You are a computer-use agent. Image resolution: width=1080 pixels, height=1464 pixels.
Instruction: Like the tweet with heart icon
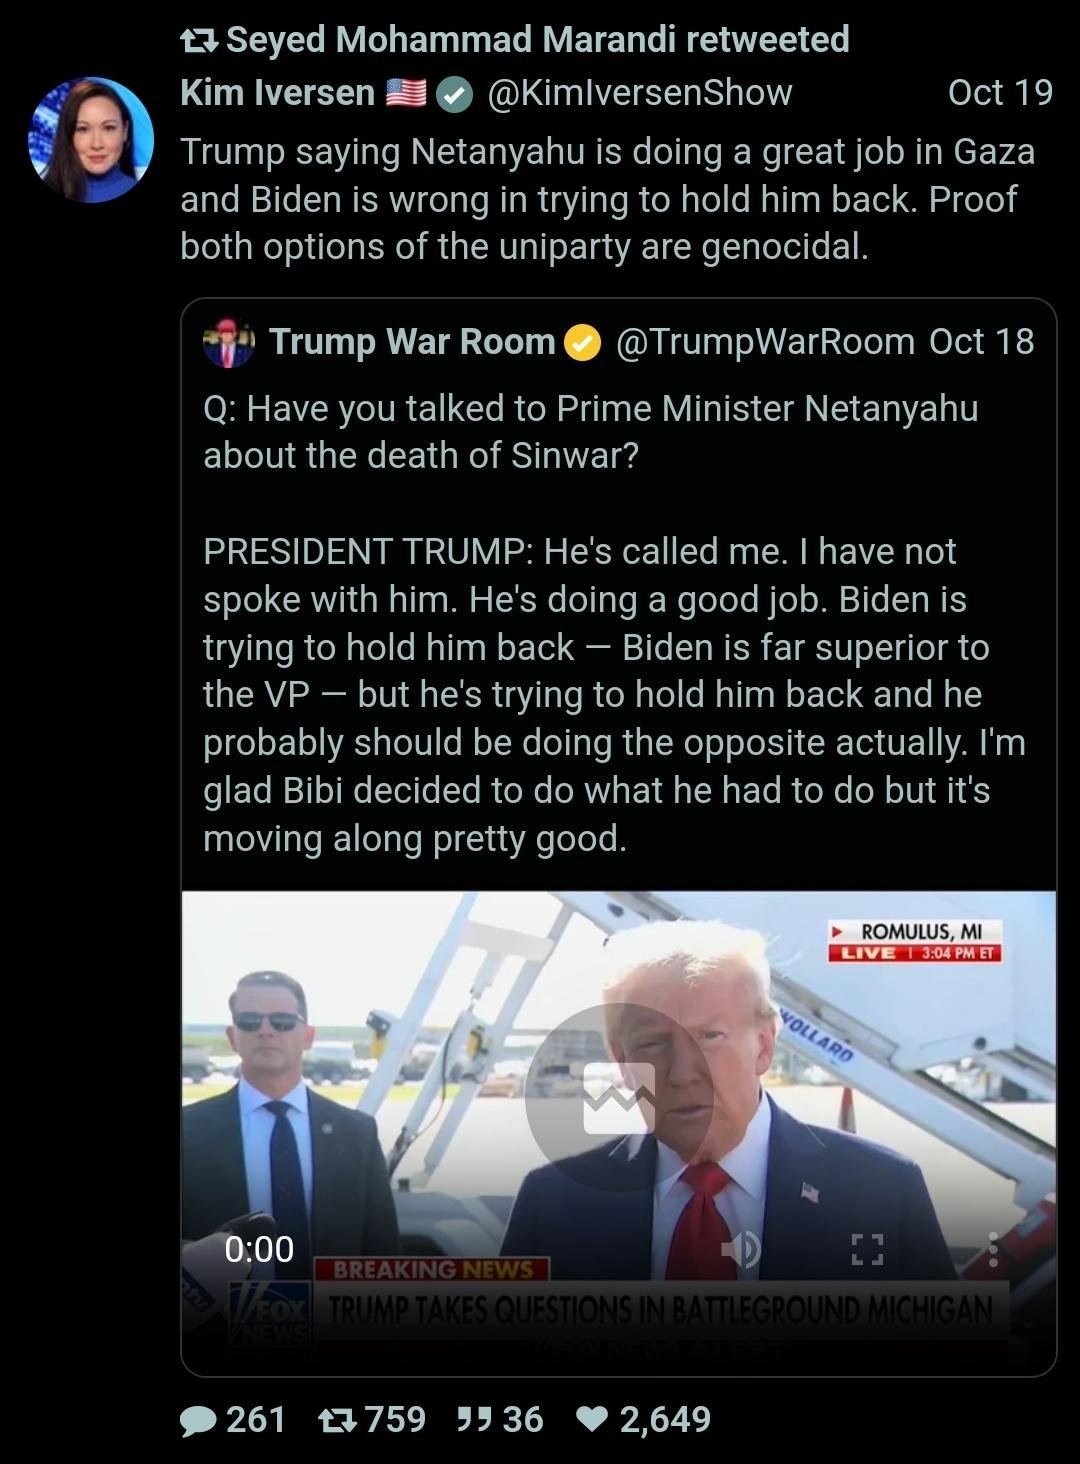[x=593, y=1419]
